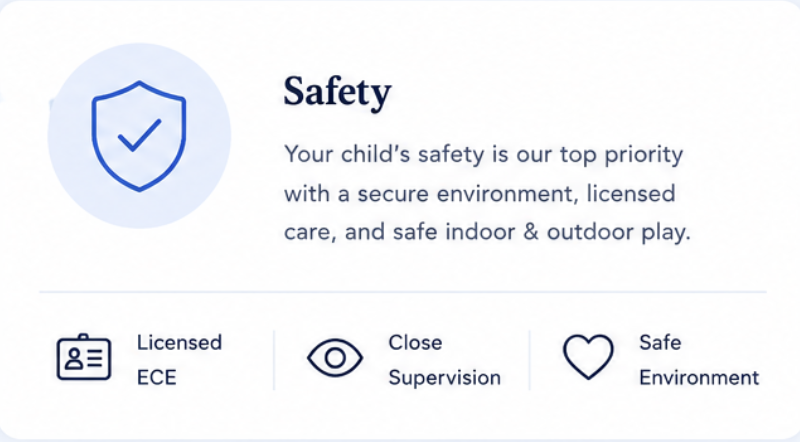Click the line "Your child's safety is our top priority"
The width and height of the screenshot is (800, 442).
[x=484, y=155]
